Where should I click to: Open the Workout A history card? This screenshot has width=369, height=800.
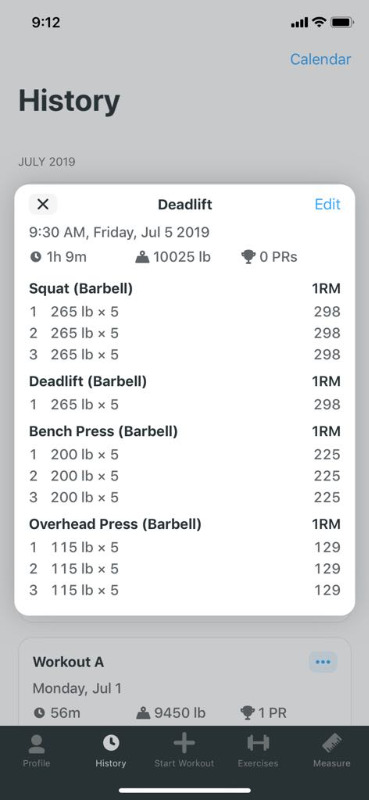(185, 682)
